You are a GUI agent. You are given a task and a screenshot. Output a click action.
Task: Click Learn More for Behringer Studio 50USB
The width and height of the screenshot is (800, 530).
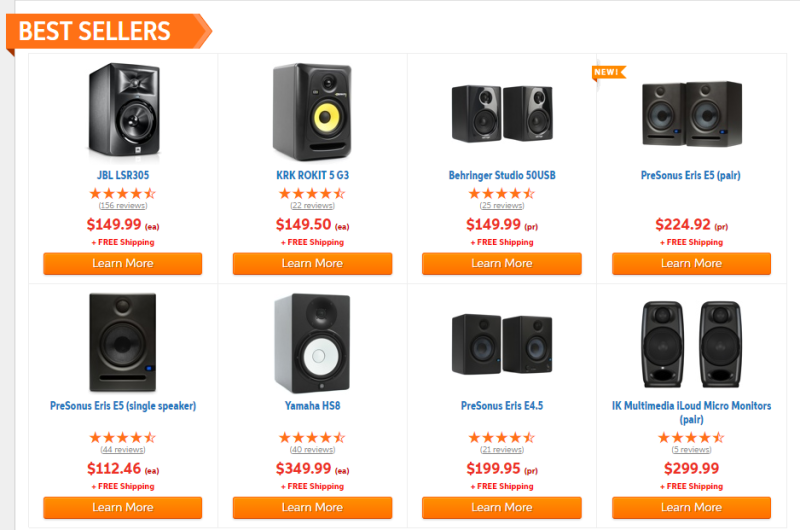coord(502,264)
